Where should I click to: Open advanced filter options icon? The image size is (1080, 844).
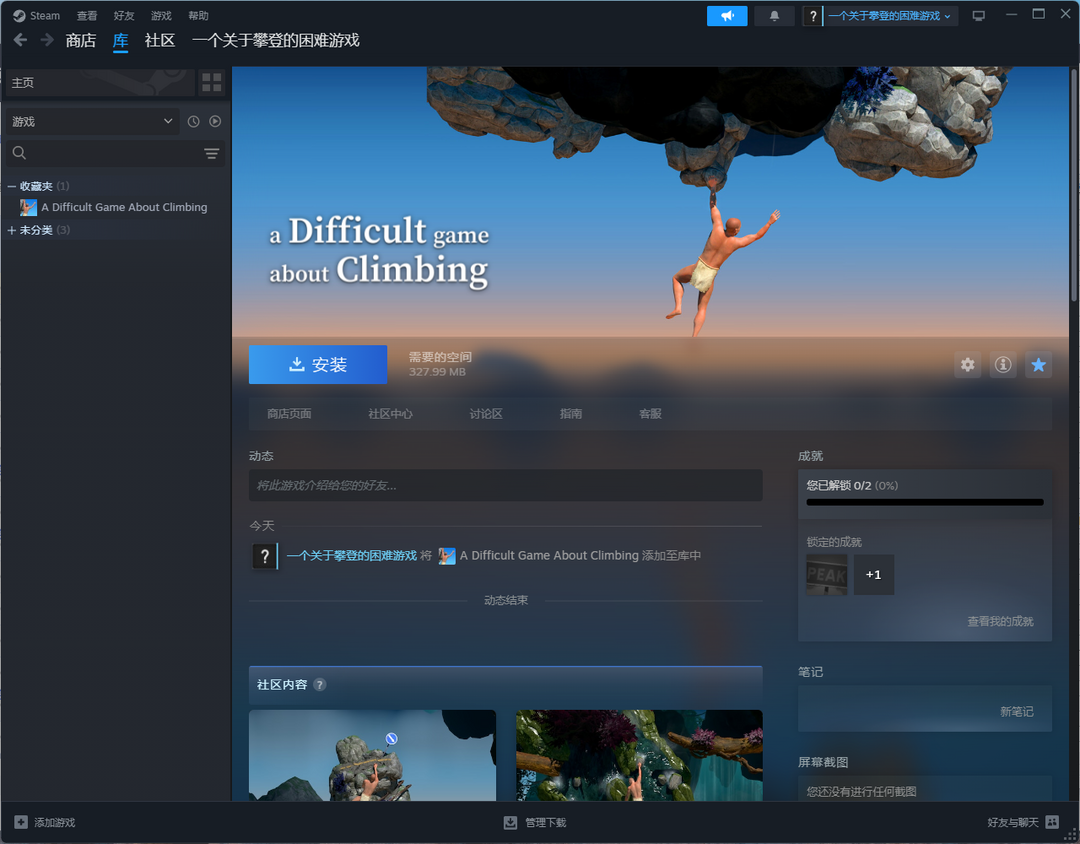click(x=211, y=153)
